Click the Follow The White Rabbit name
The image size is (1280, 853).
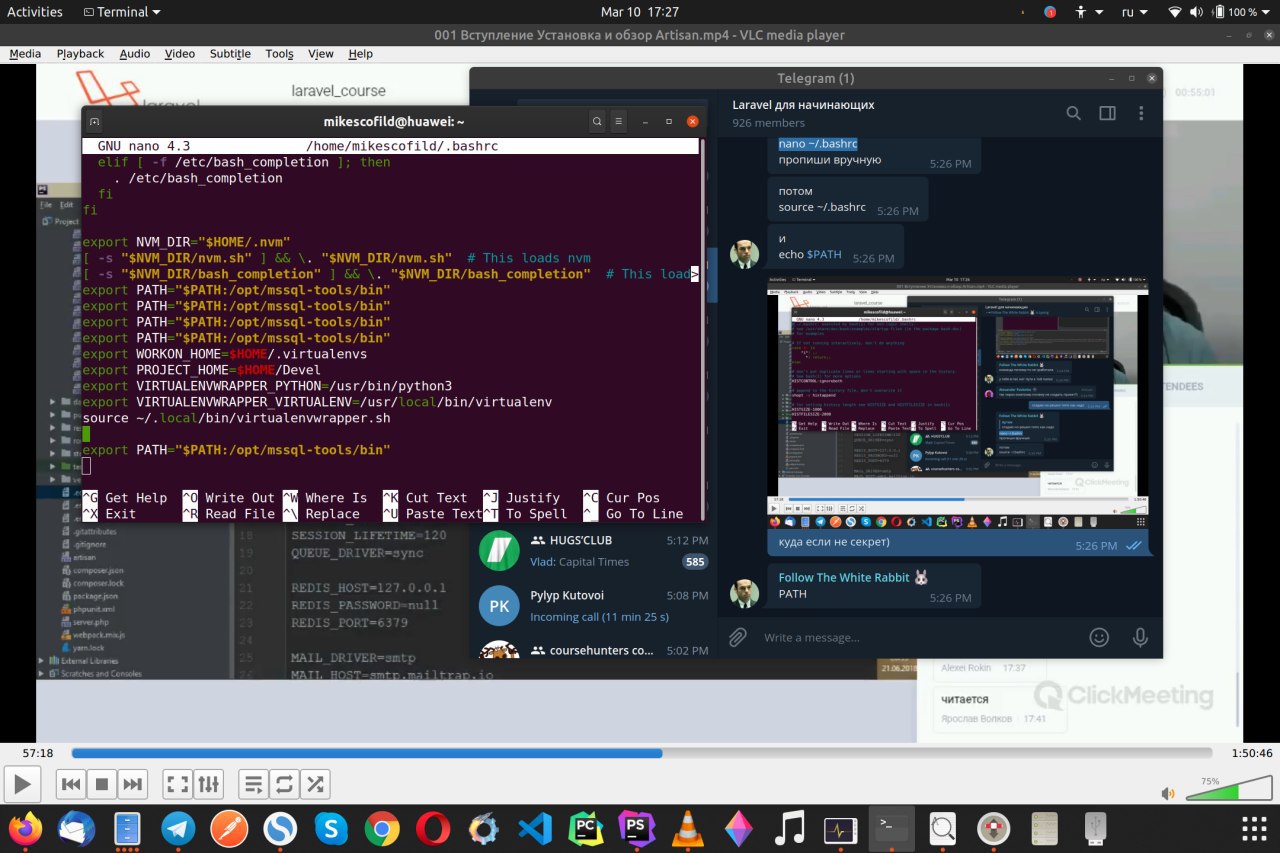tap(845, 577)
